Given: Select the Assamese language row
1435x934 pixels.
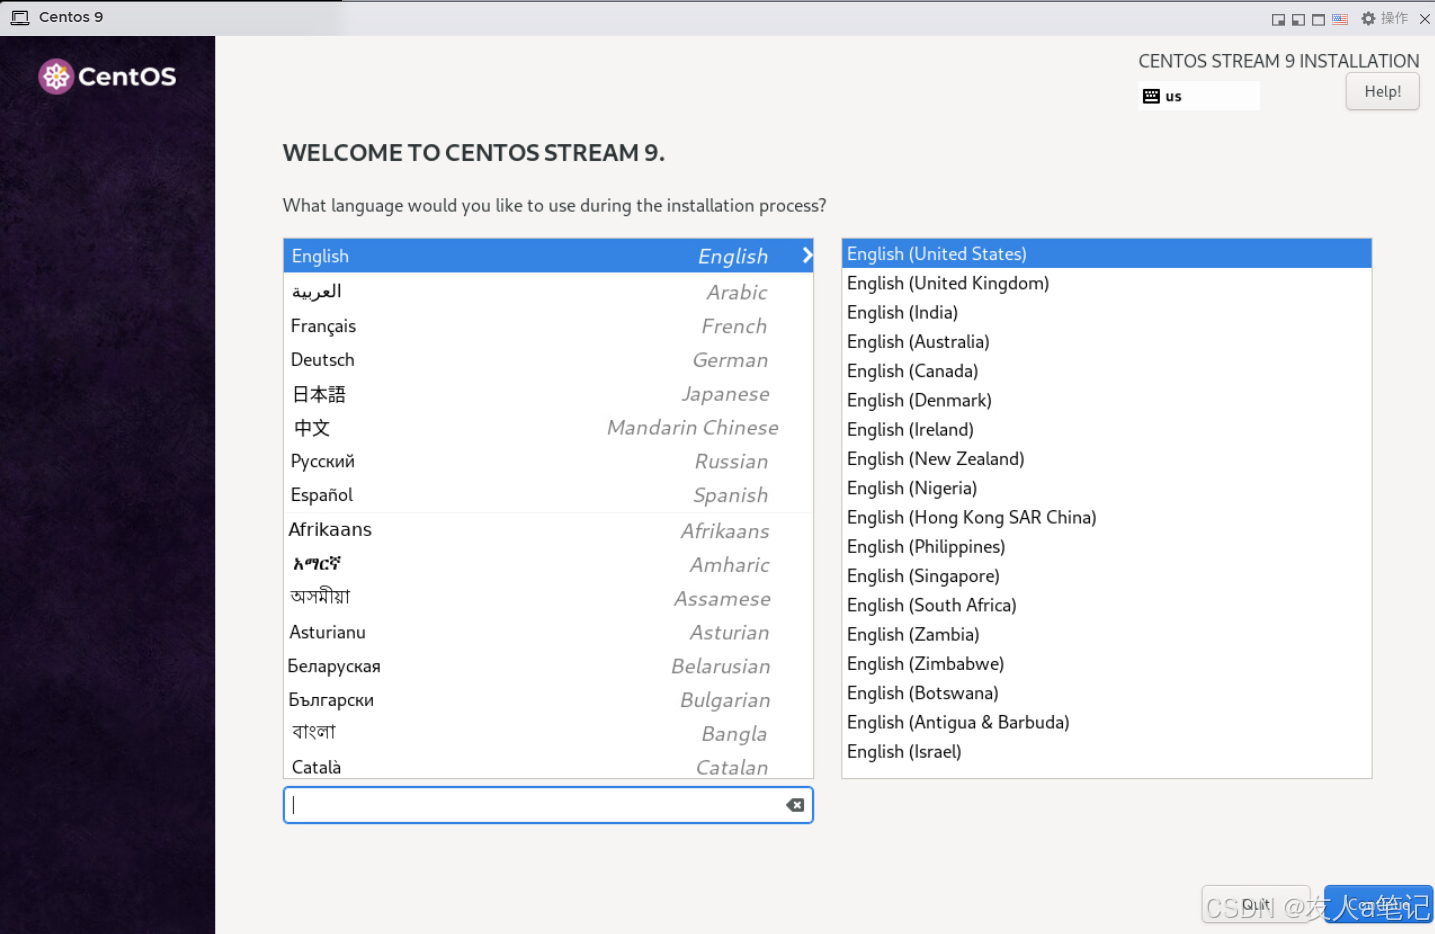Looking at the screenshot, I should [548, 598].
